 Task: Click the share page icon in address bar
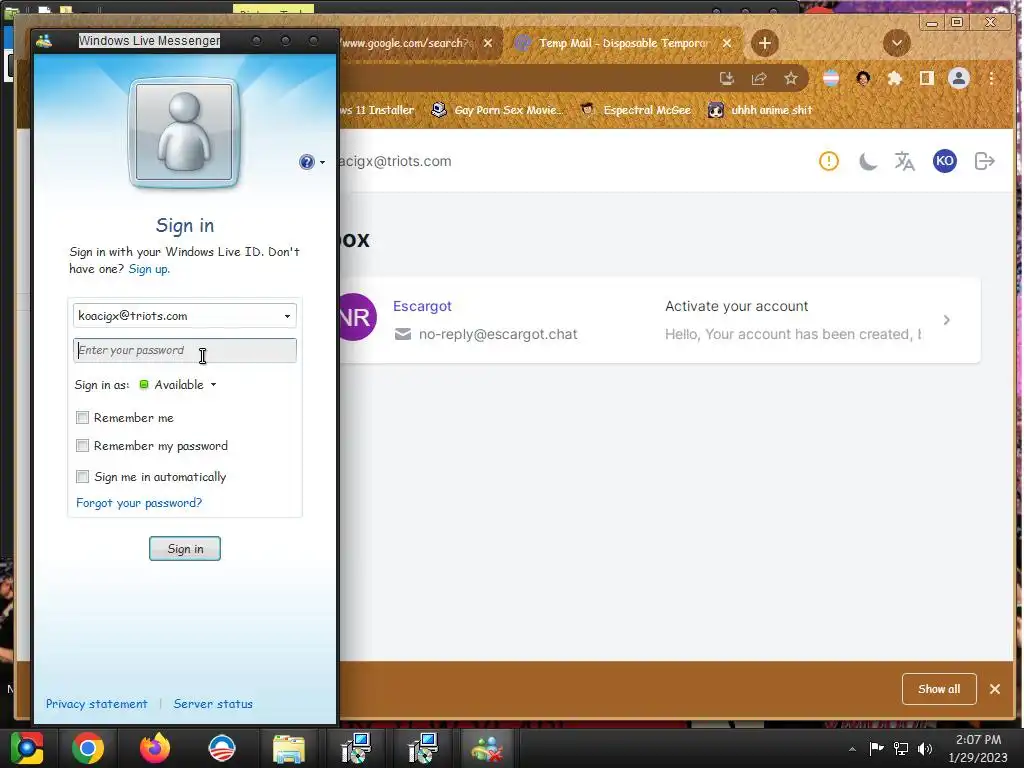click(759, 79)
